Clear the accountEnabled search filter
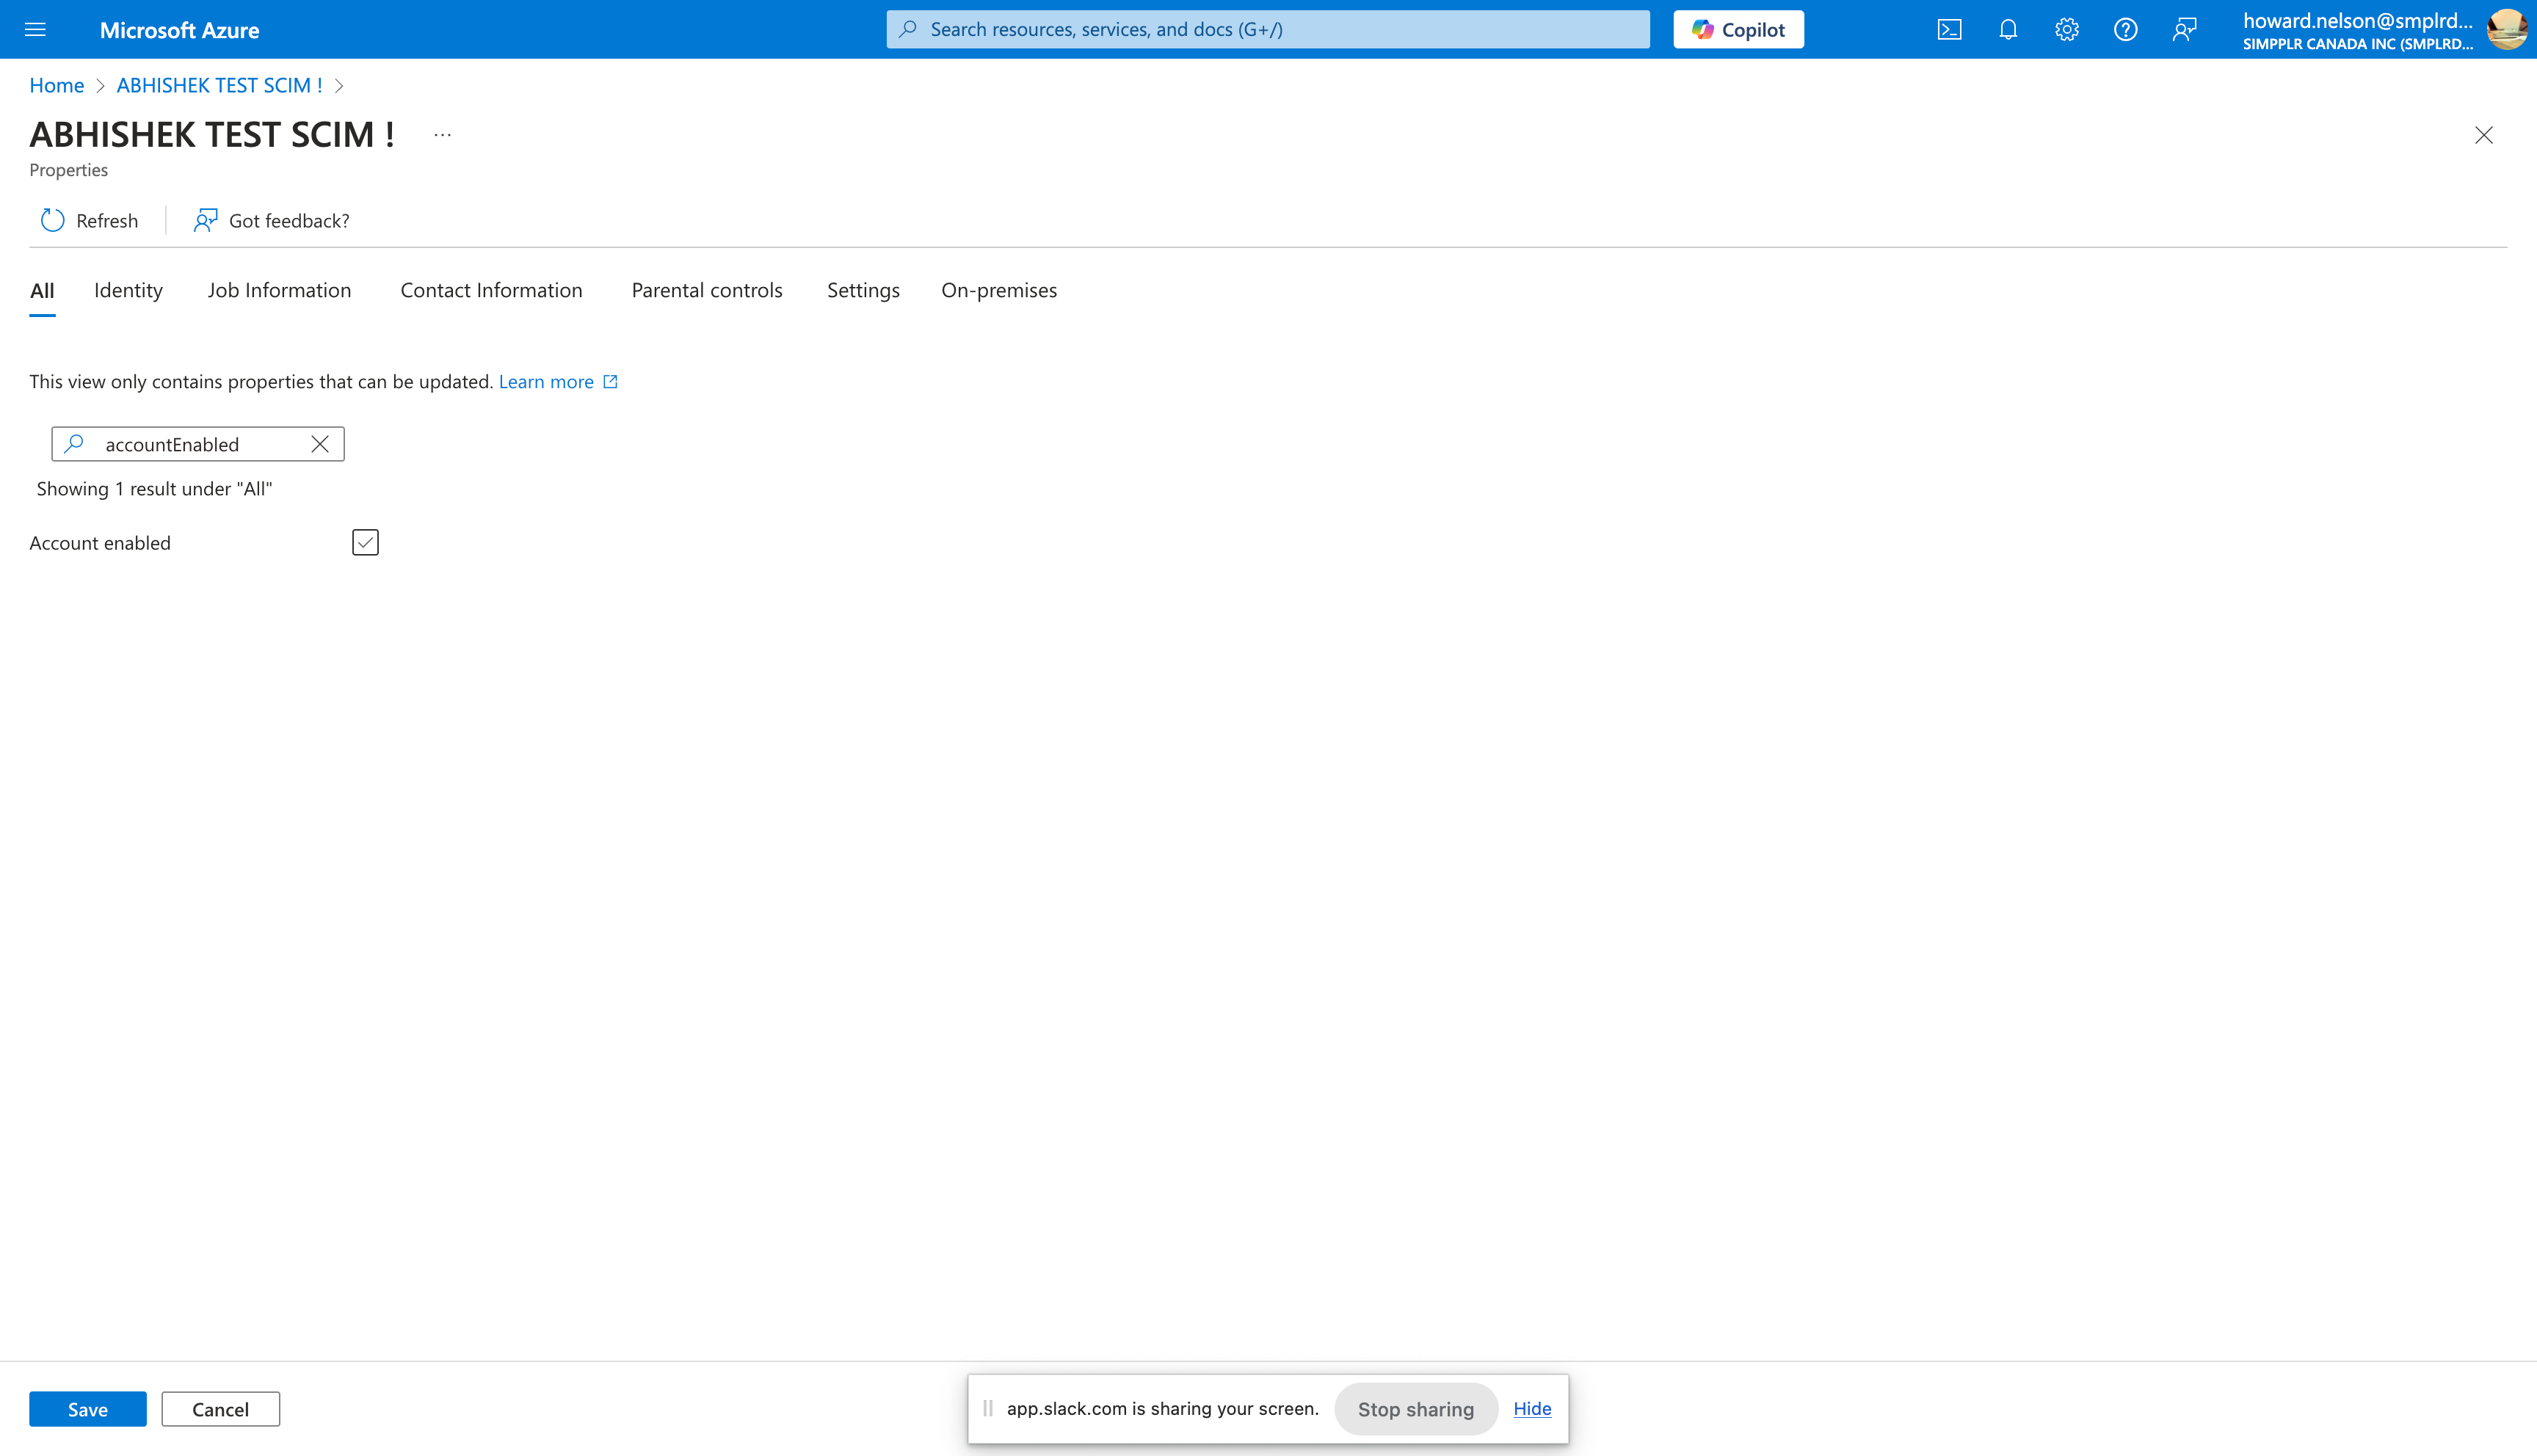 pyautogui.click(x=320, y=444)
